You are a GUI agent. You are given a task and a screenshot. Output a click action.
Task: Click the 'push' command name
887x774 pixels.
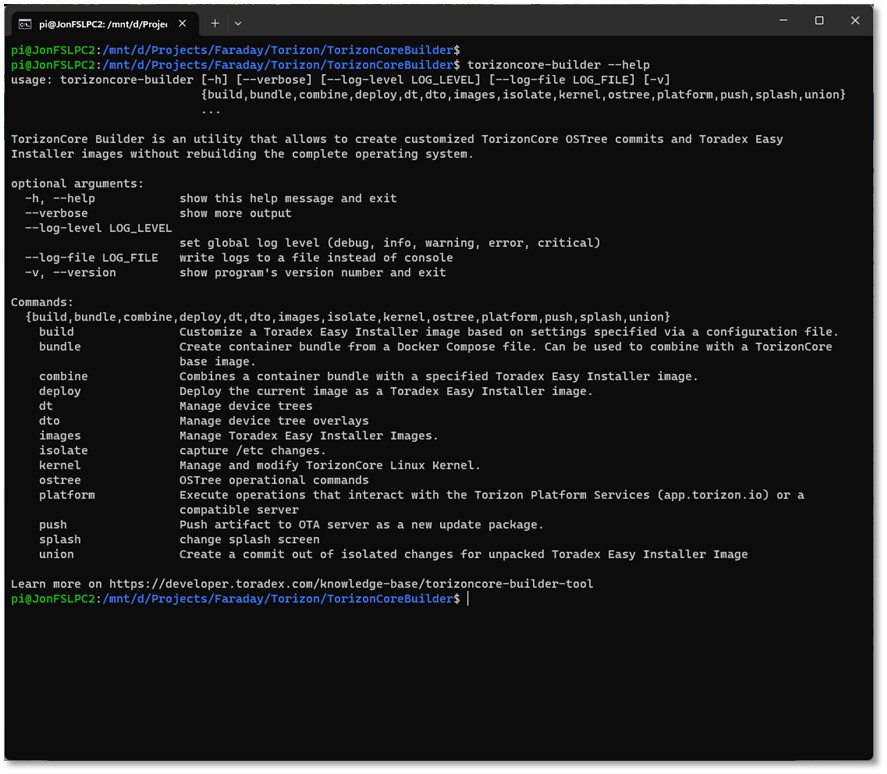coord(53,524)
